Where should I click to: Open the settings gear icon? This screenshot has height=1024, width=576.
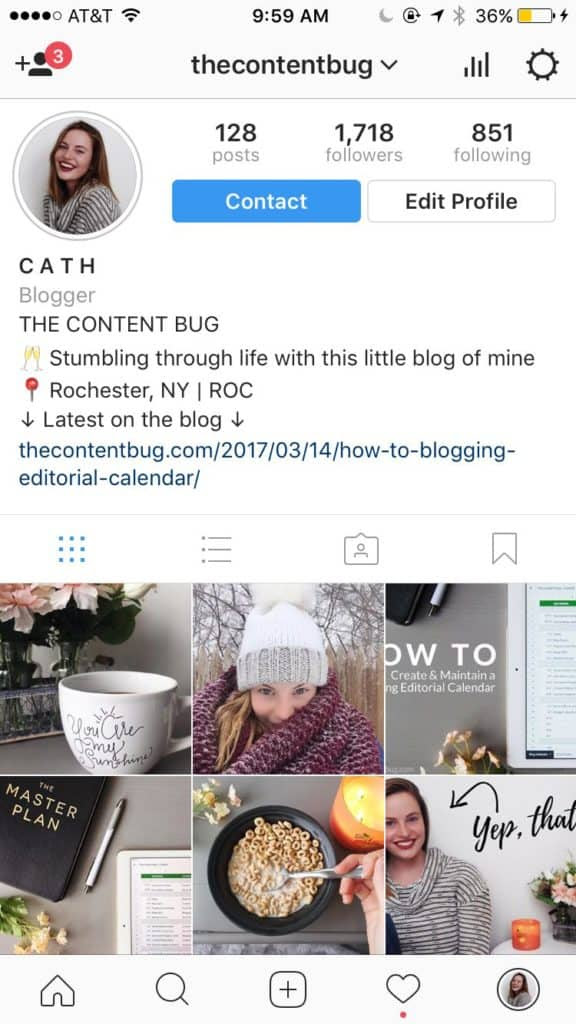(x=542, y=65)
